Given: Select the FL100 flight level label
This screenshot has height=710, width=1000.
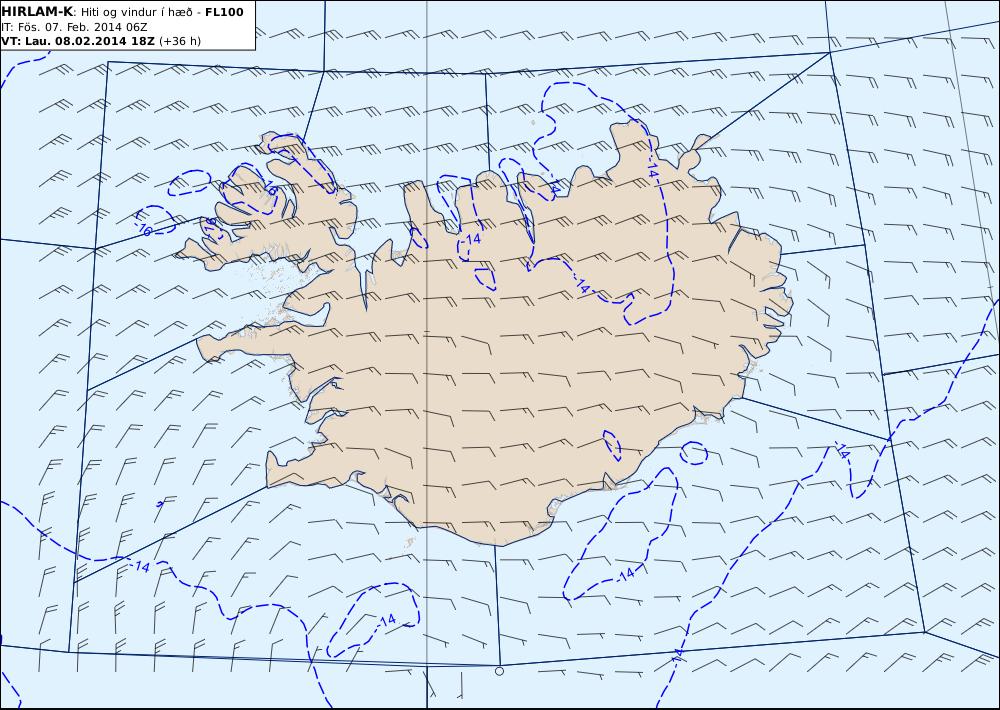Looking at the screenshot, I should pos(224,11).
